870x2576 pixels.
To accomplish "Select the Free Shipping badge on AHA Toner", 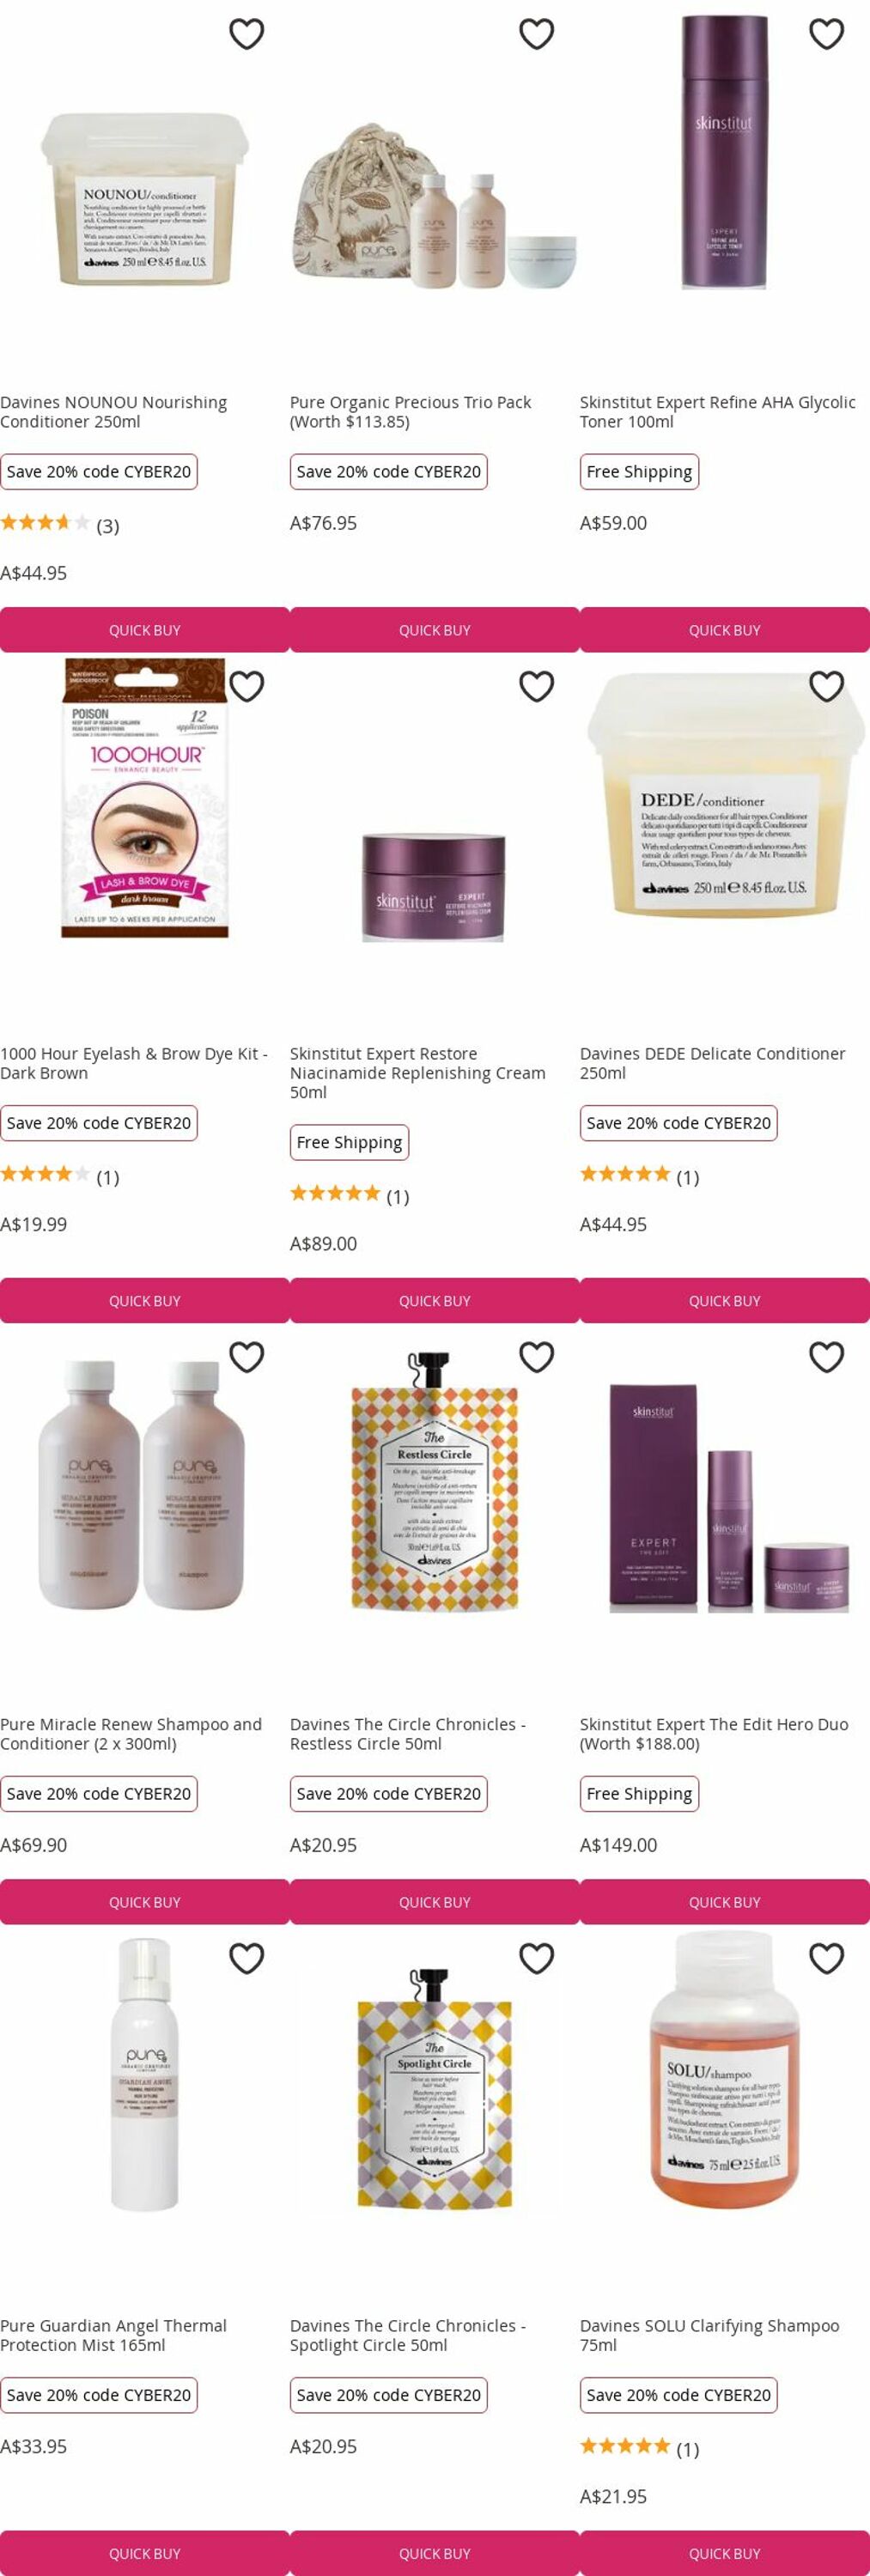I will 639,472.
